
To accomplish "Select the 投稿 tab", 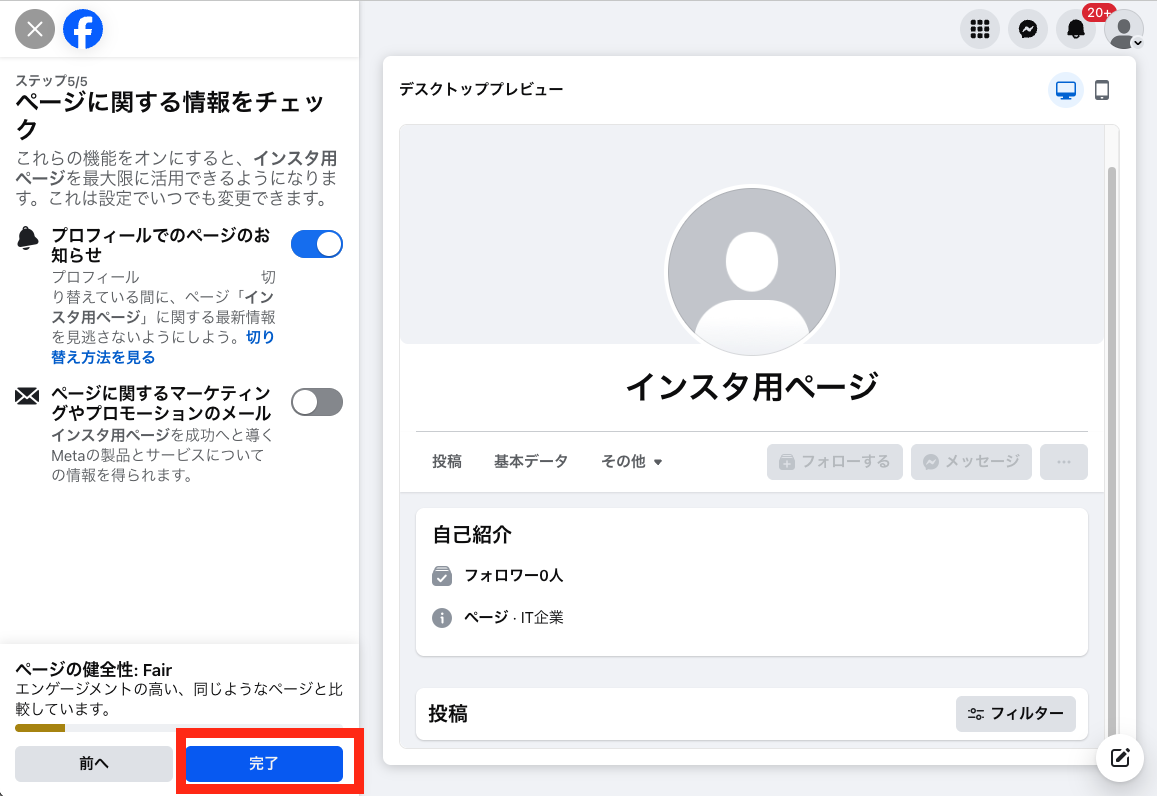I will [446, 461].
